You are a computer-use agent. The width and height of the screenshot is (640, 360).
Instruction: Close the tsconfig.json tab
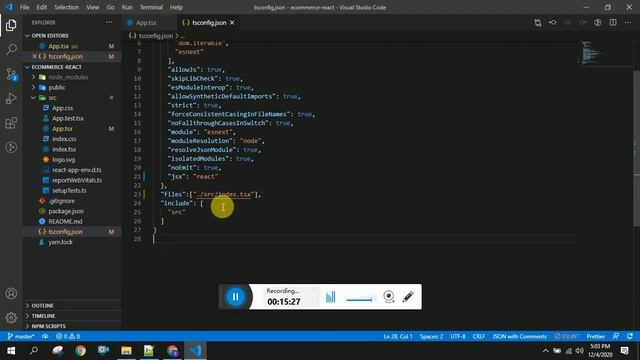pyautogui.click(x=232, y=23)
